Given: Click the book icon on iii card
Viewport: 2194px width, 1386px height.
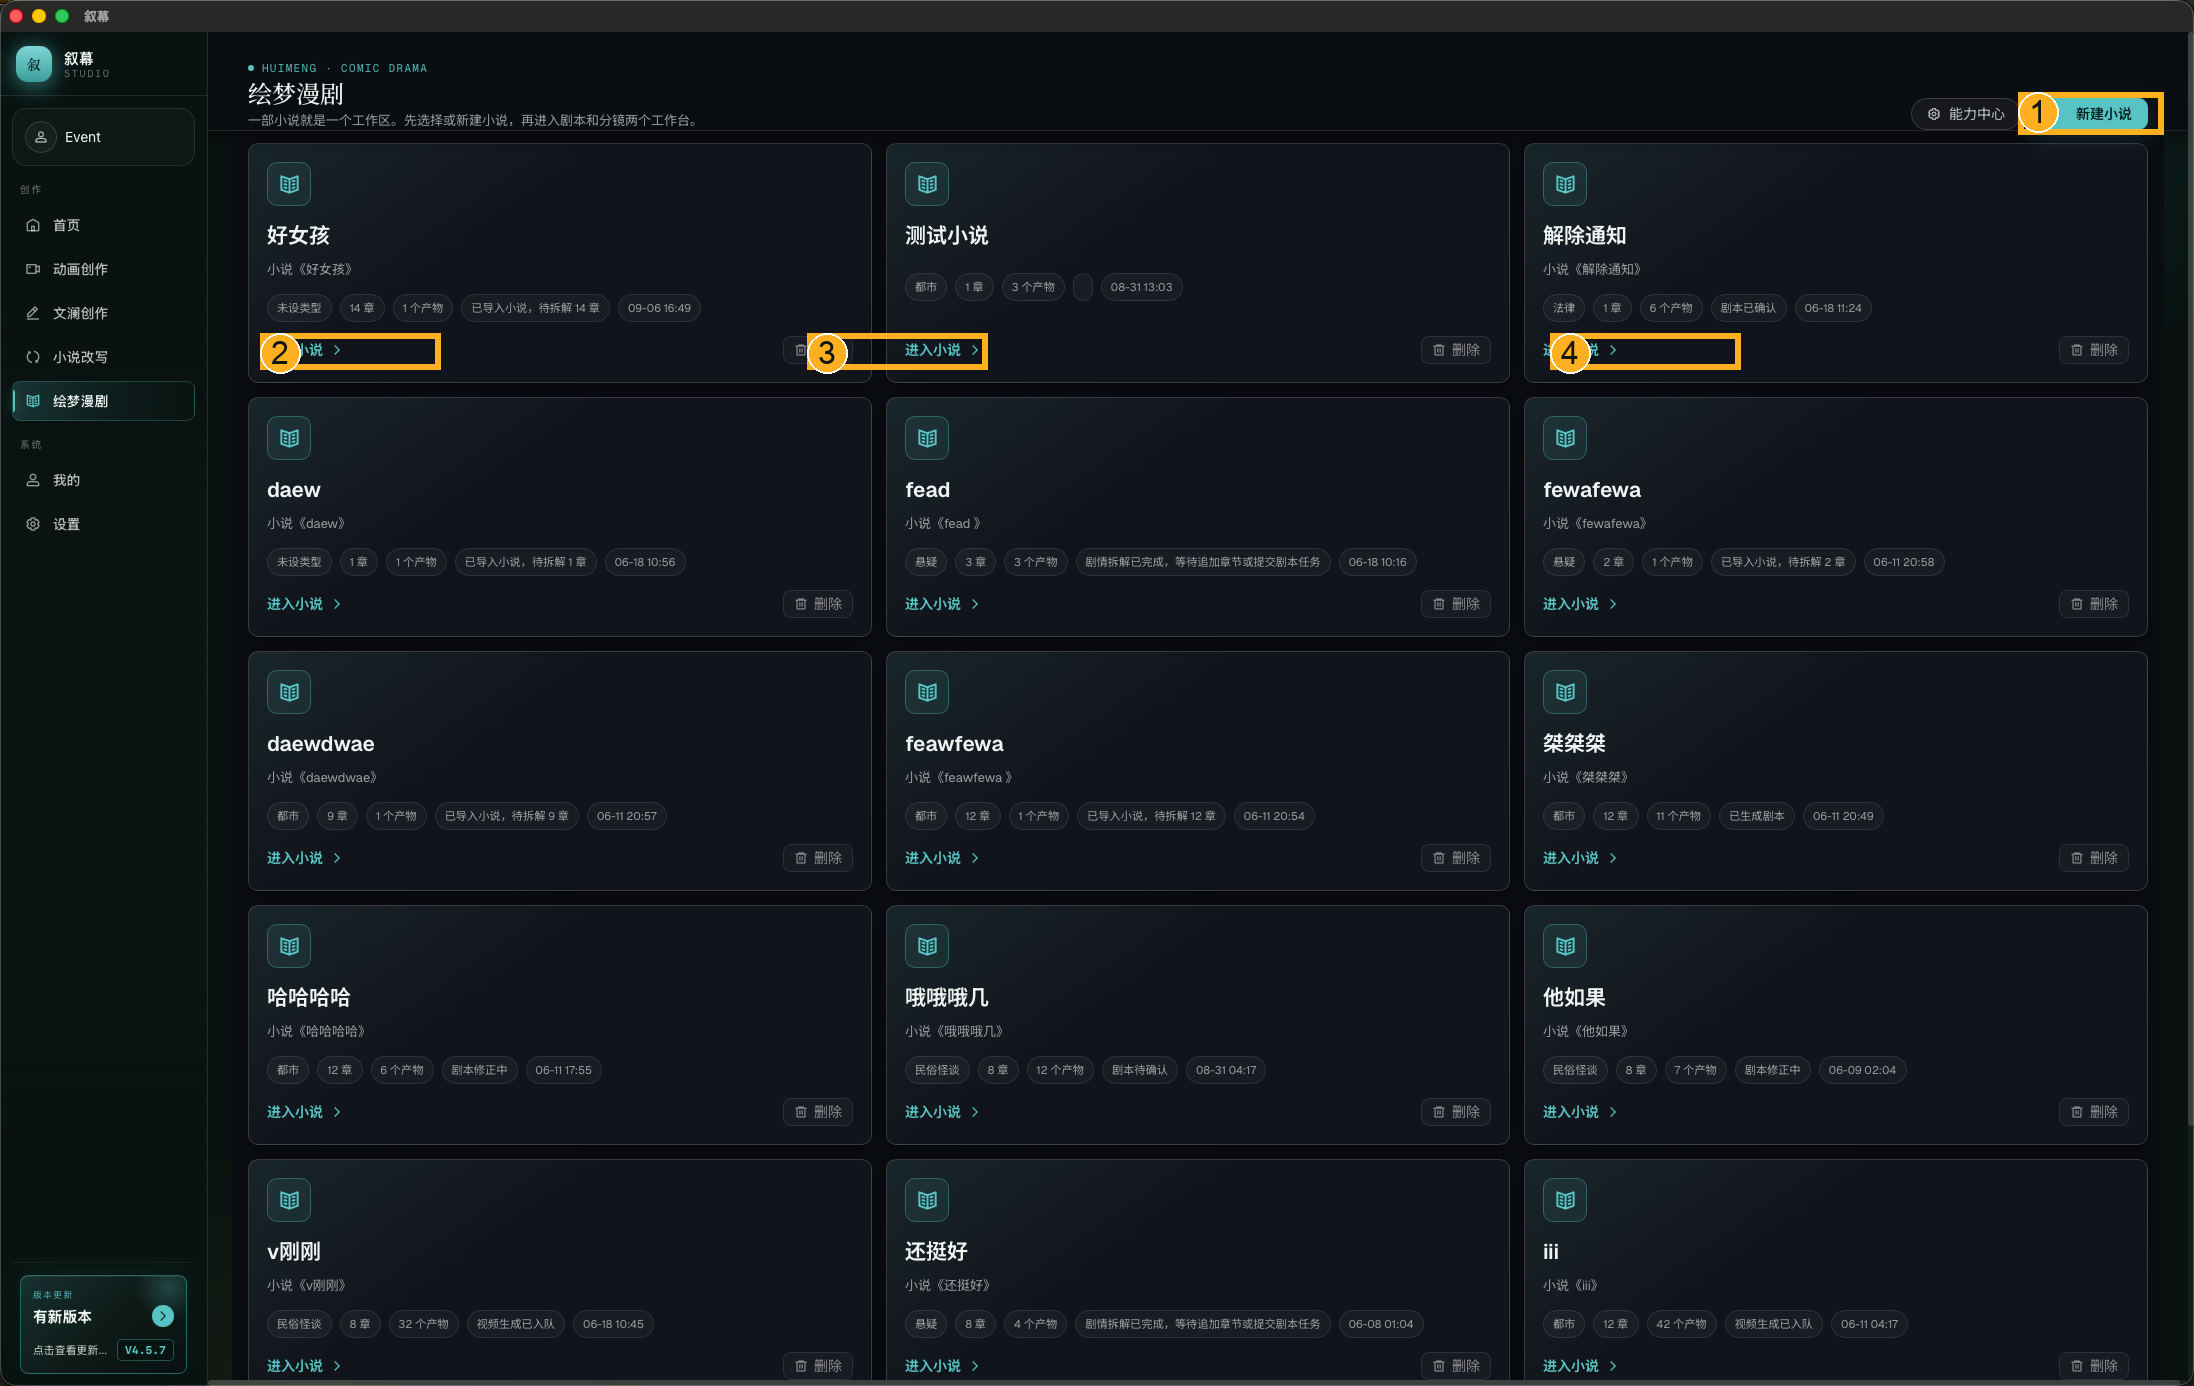Looking at the screenshot, I should (x=1565, y=1200).
